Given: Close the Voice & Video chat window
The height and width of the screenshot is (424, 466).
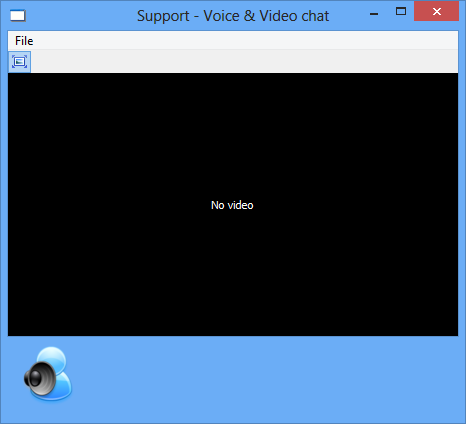Looking at the screenshot, I should (437, 12).
